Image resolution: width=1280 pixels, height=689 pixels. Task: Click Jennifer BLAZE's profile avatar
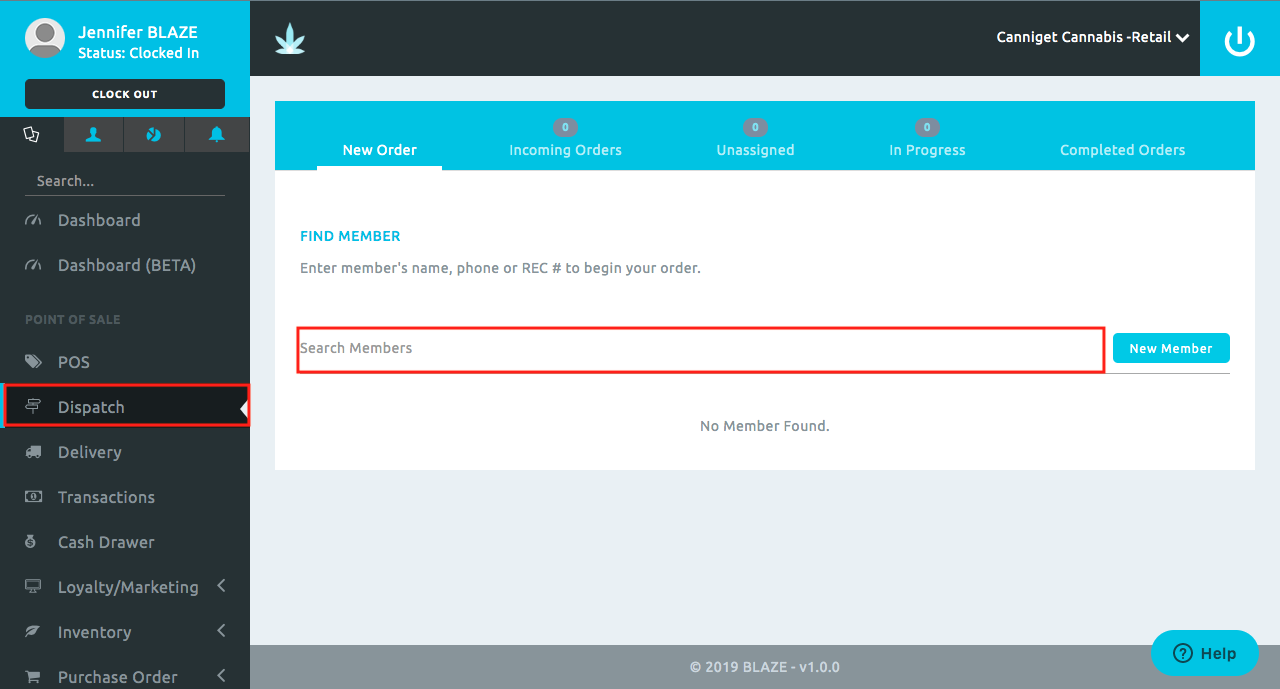point(45,39)
